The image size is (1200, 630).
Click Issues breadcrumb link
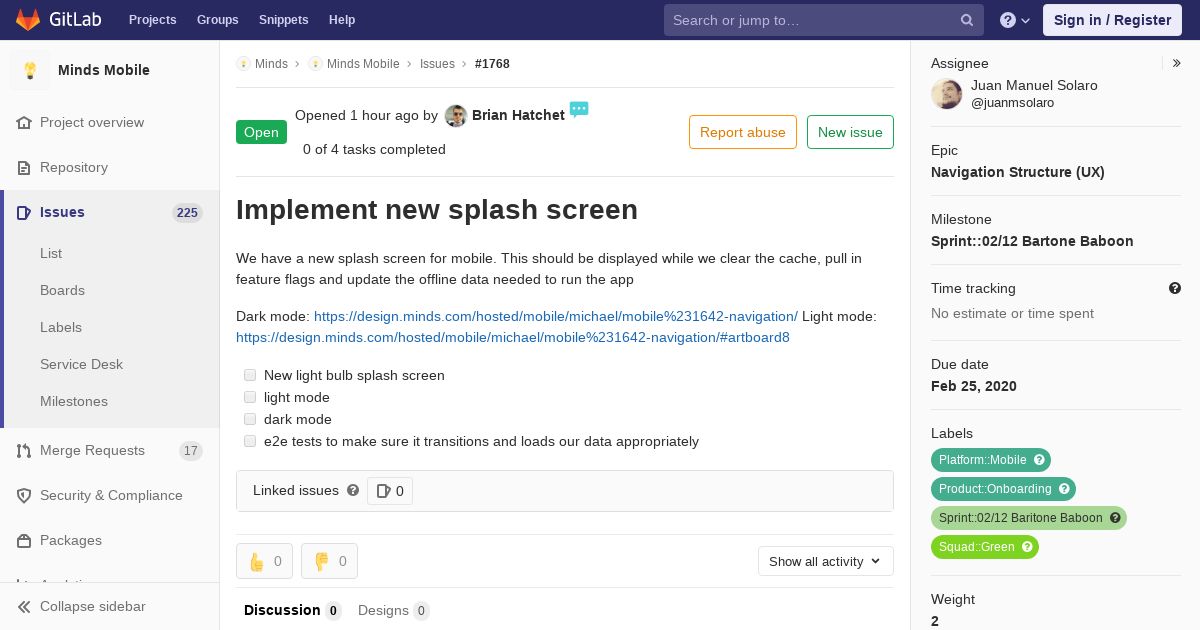(437, 63)
